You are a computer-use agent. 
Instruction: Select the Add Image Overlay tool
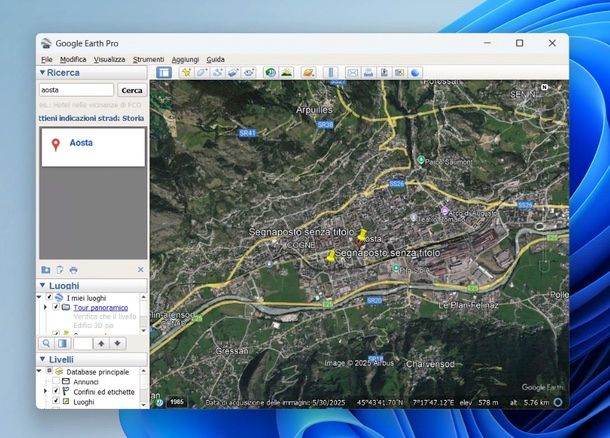(x=233, y=72)
